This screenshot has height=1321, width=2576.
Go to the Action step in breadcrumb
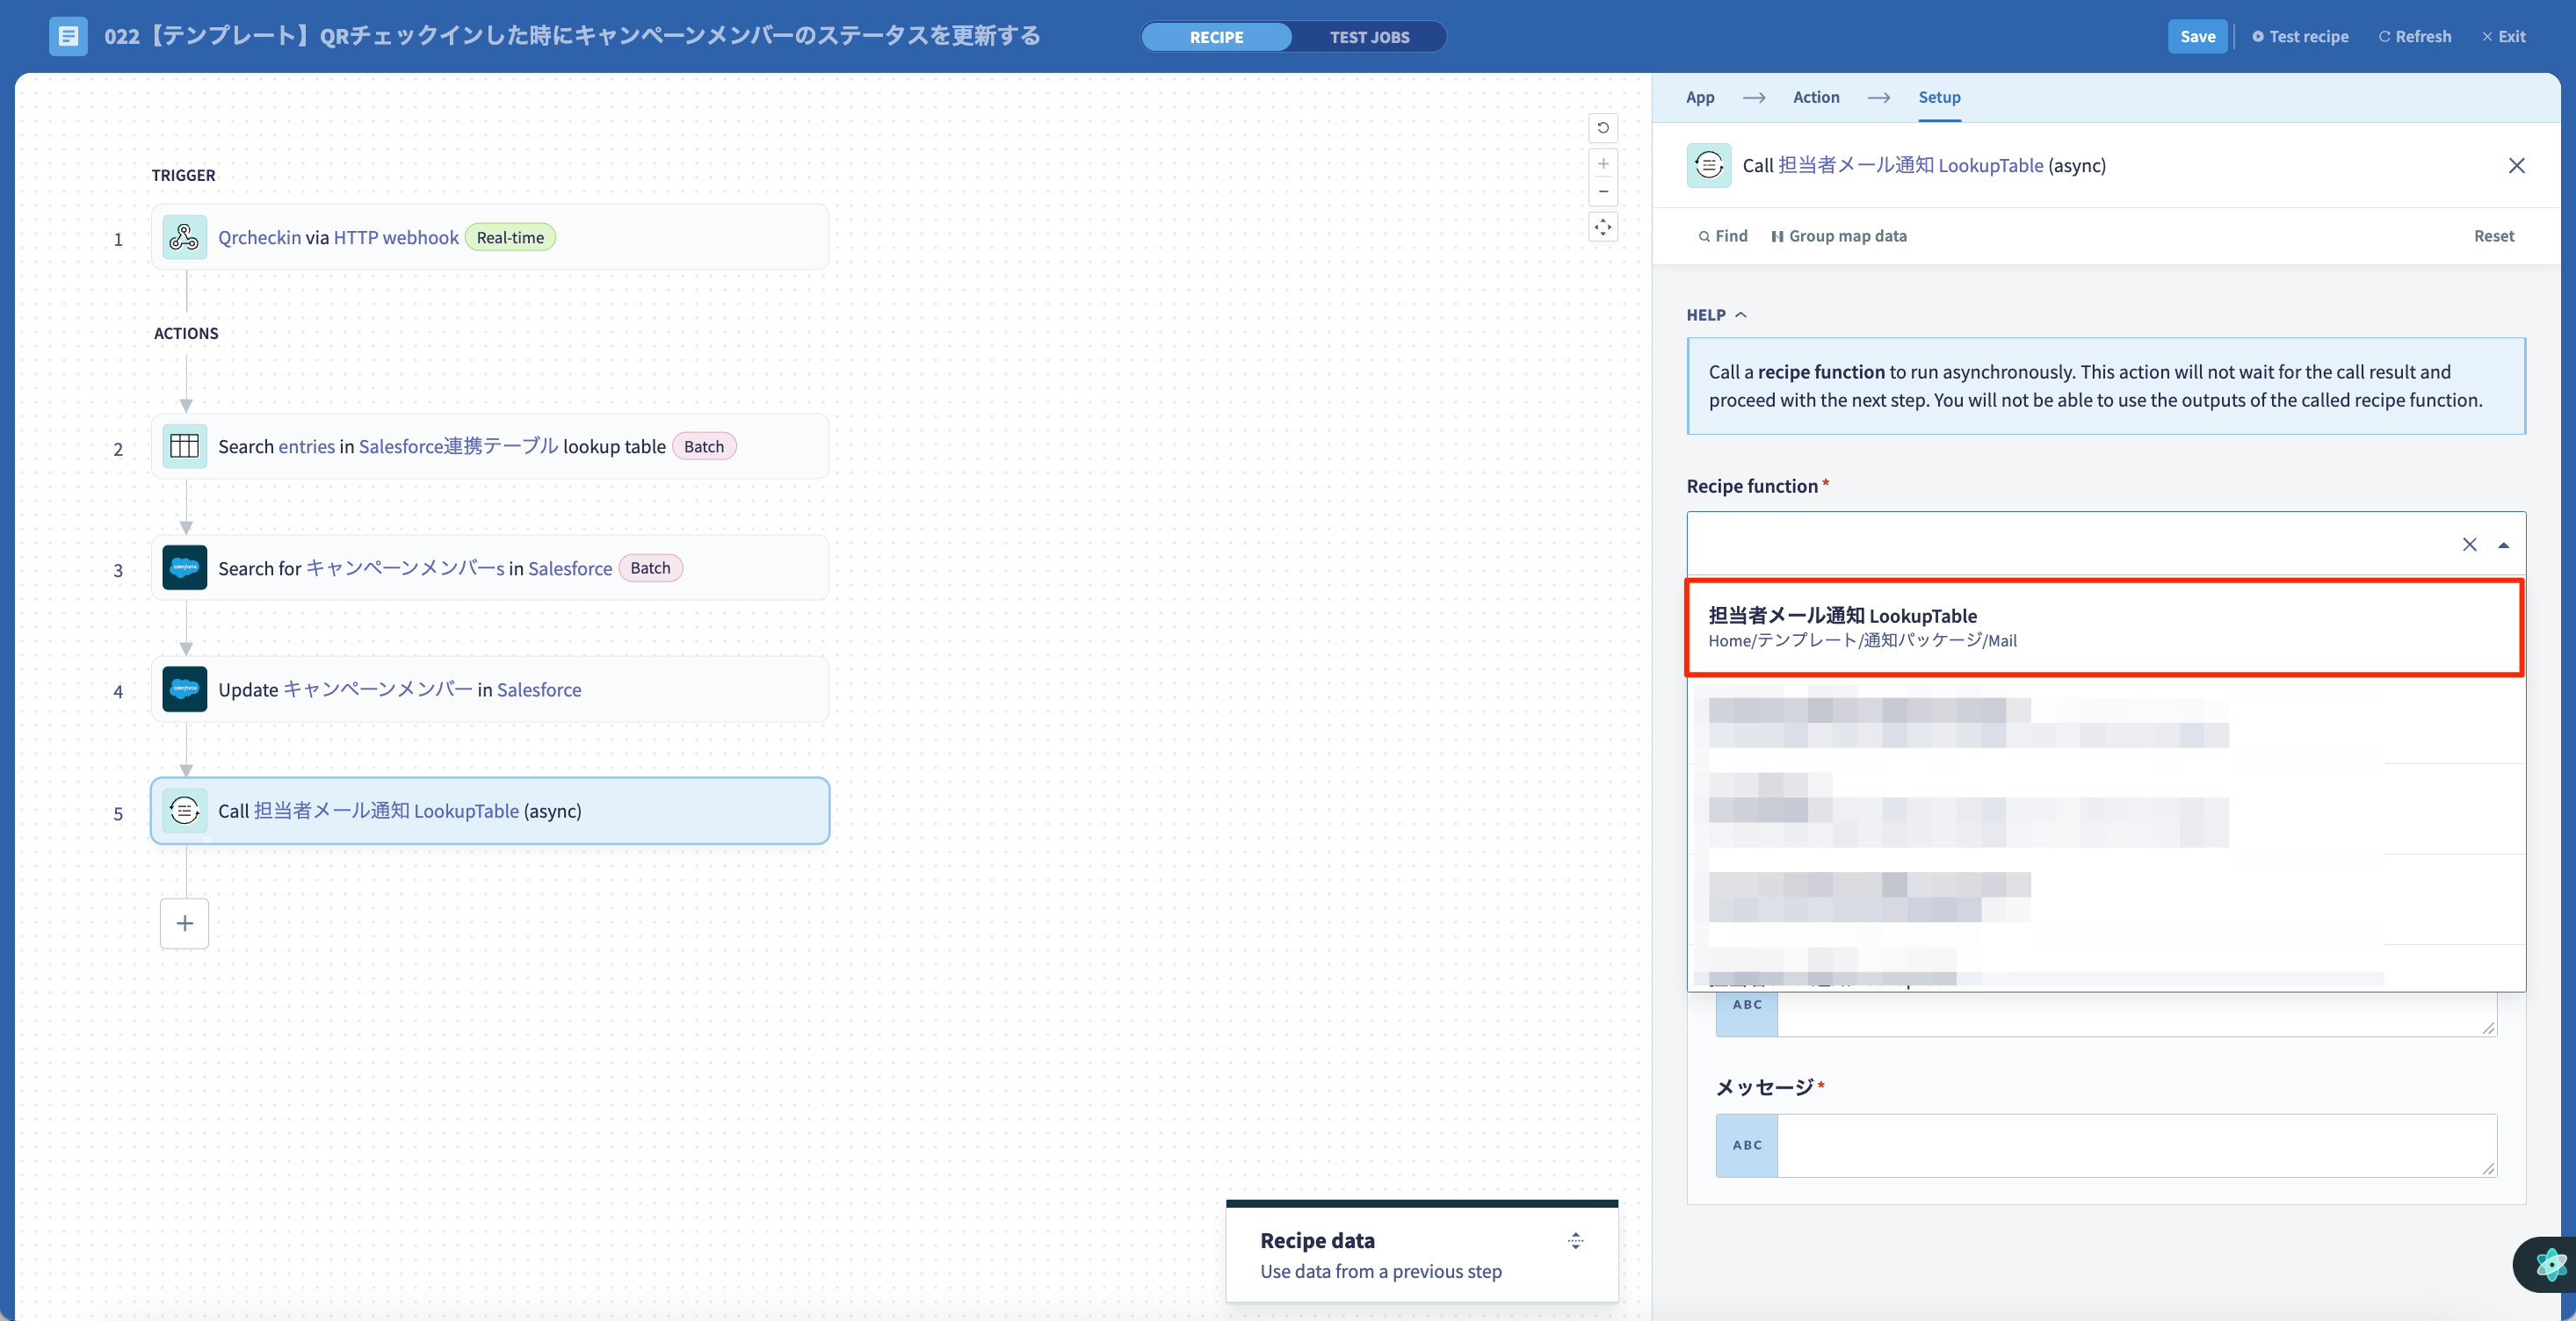click(1815, 97)
